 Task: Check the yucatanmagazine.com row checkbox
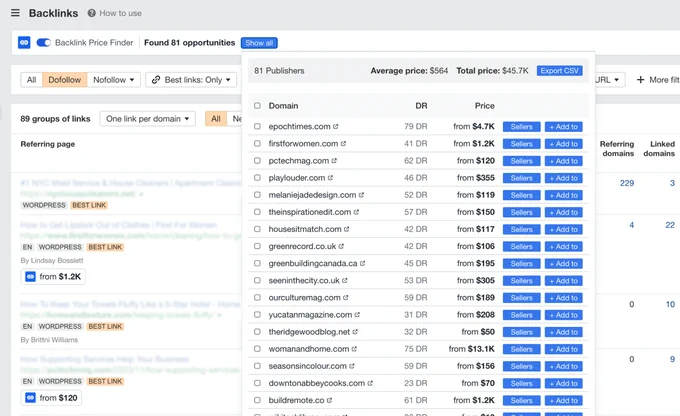pyautogui.click(x=257, y=314)
